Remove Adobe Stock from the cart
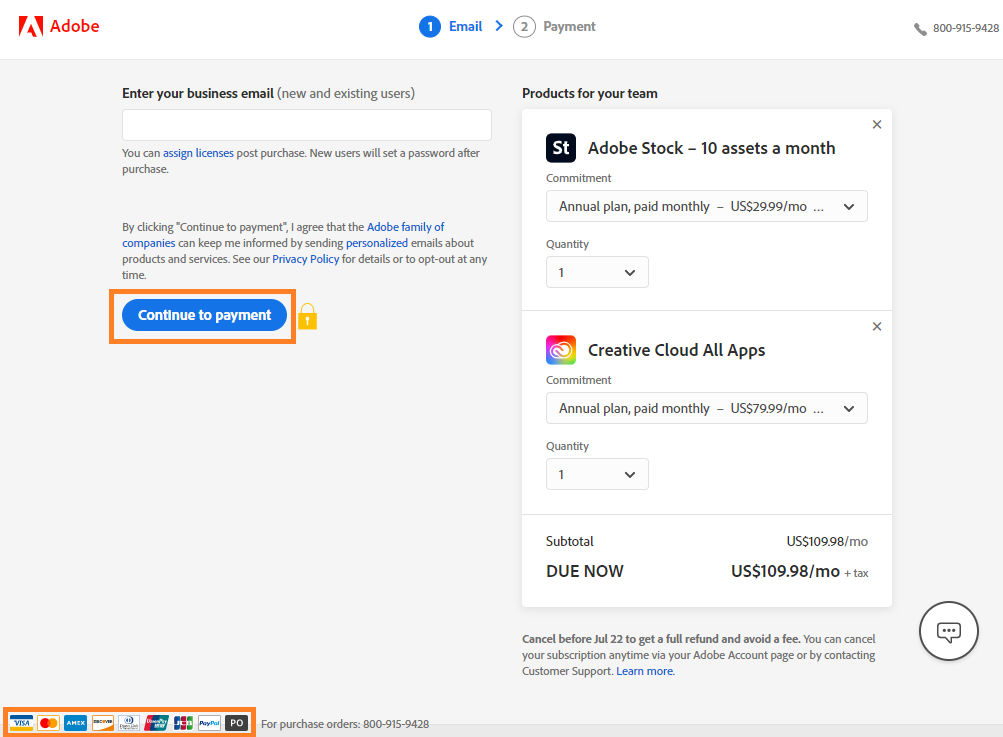 (877, 124)
